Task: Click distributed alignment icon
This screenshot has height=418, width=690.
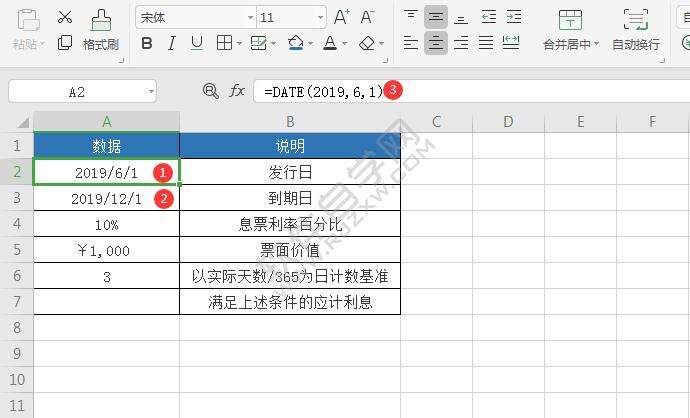Action: tap(511, 43)
